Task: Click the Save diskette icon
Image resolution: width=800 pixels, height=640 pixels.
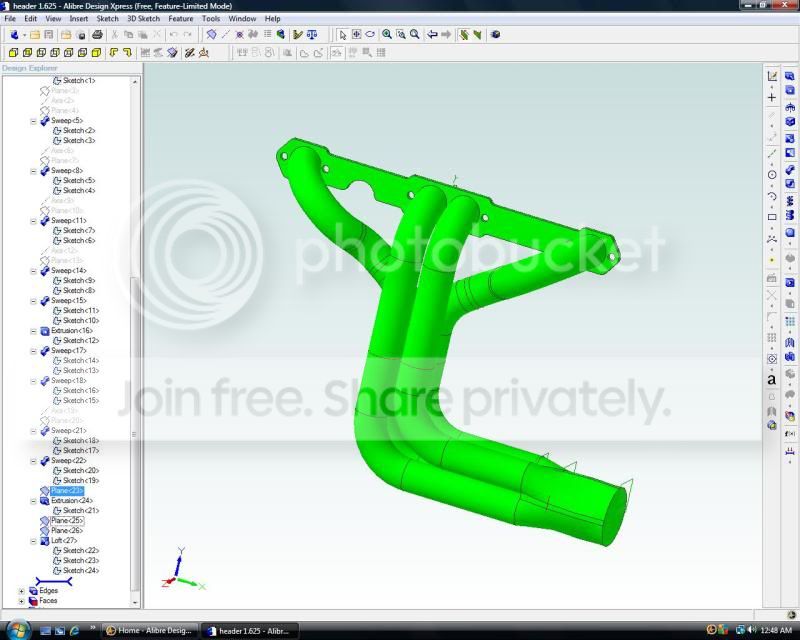Action: [48, 35]
